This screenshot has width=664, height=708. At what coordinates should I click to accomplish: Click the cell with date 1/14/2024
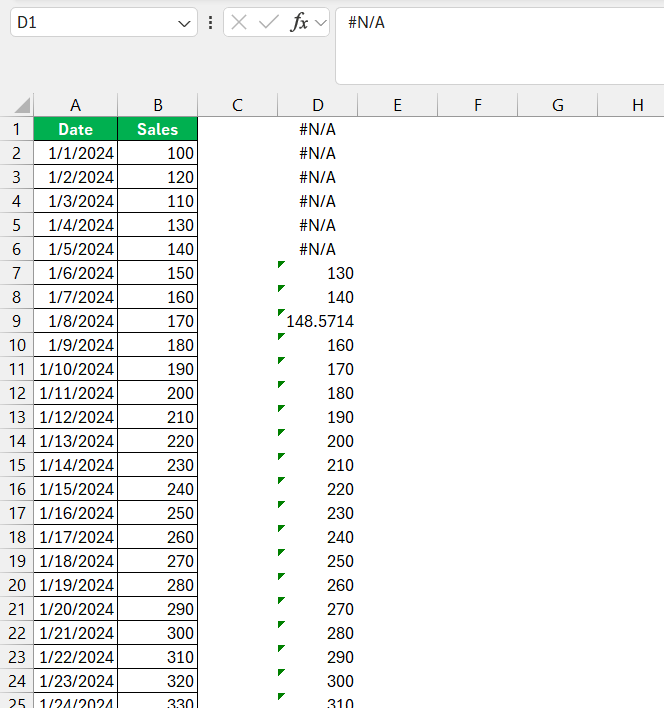(75, 465)
